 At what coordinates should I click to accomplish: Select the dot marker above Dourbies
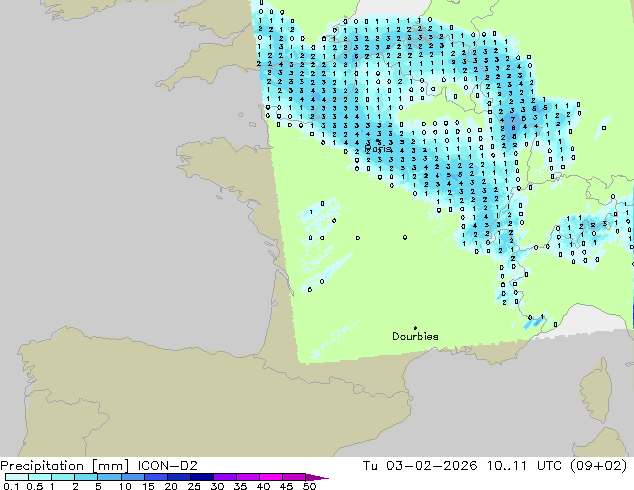pyautogui.click(x=415, y=328)
